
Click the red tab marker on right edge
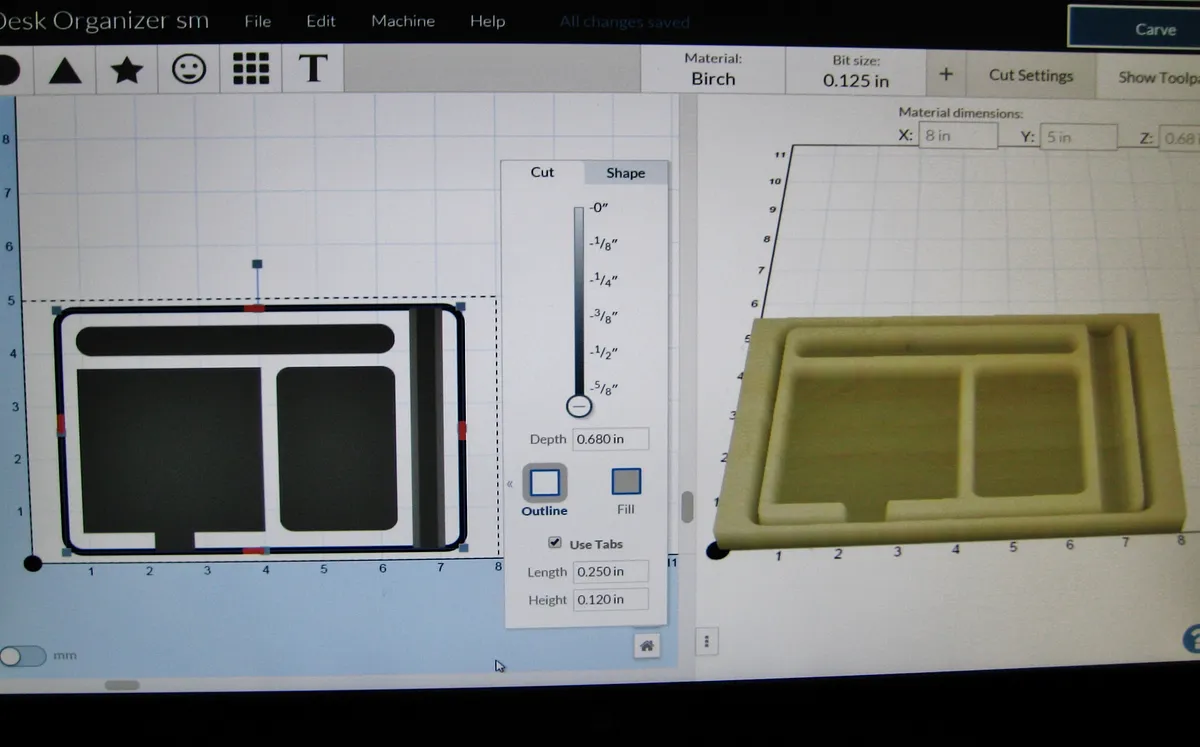tap(462, 430)
